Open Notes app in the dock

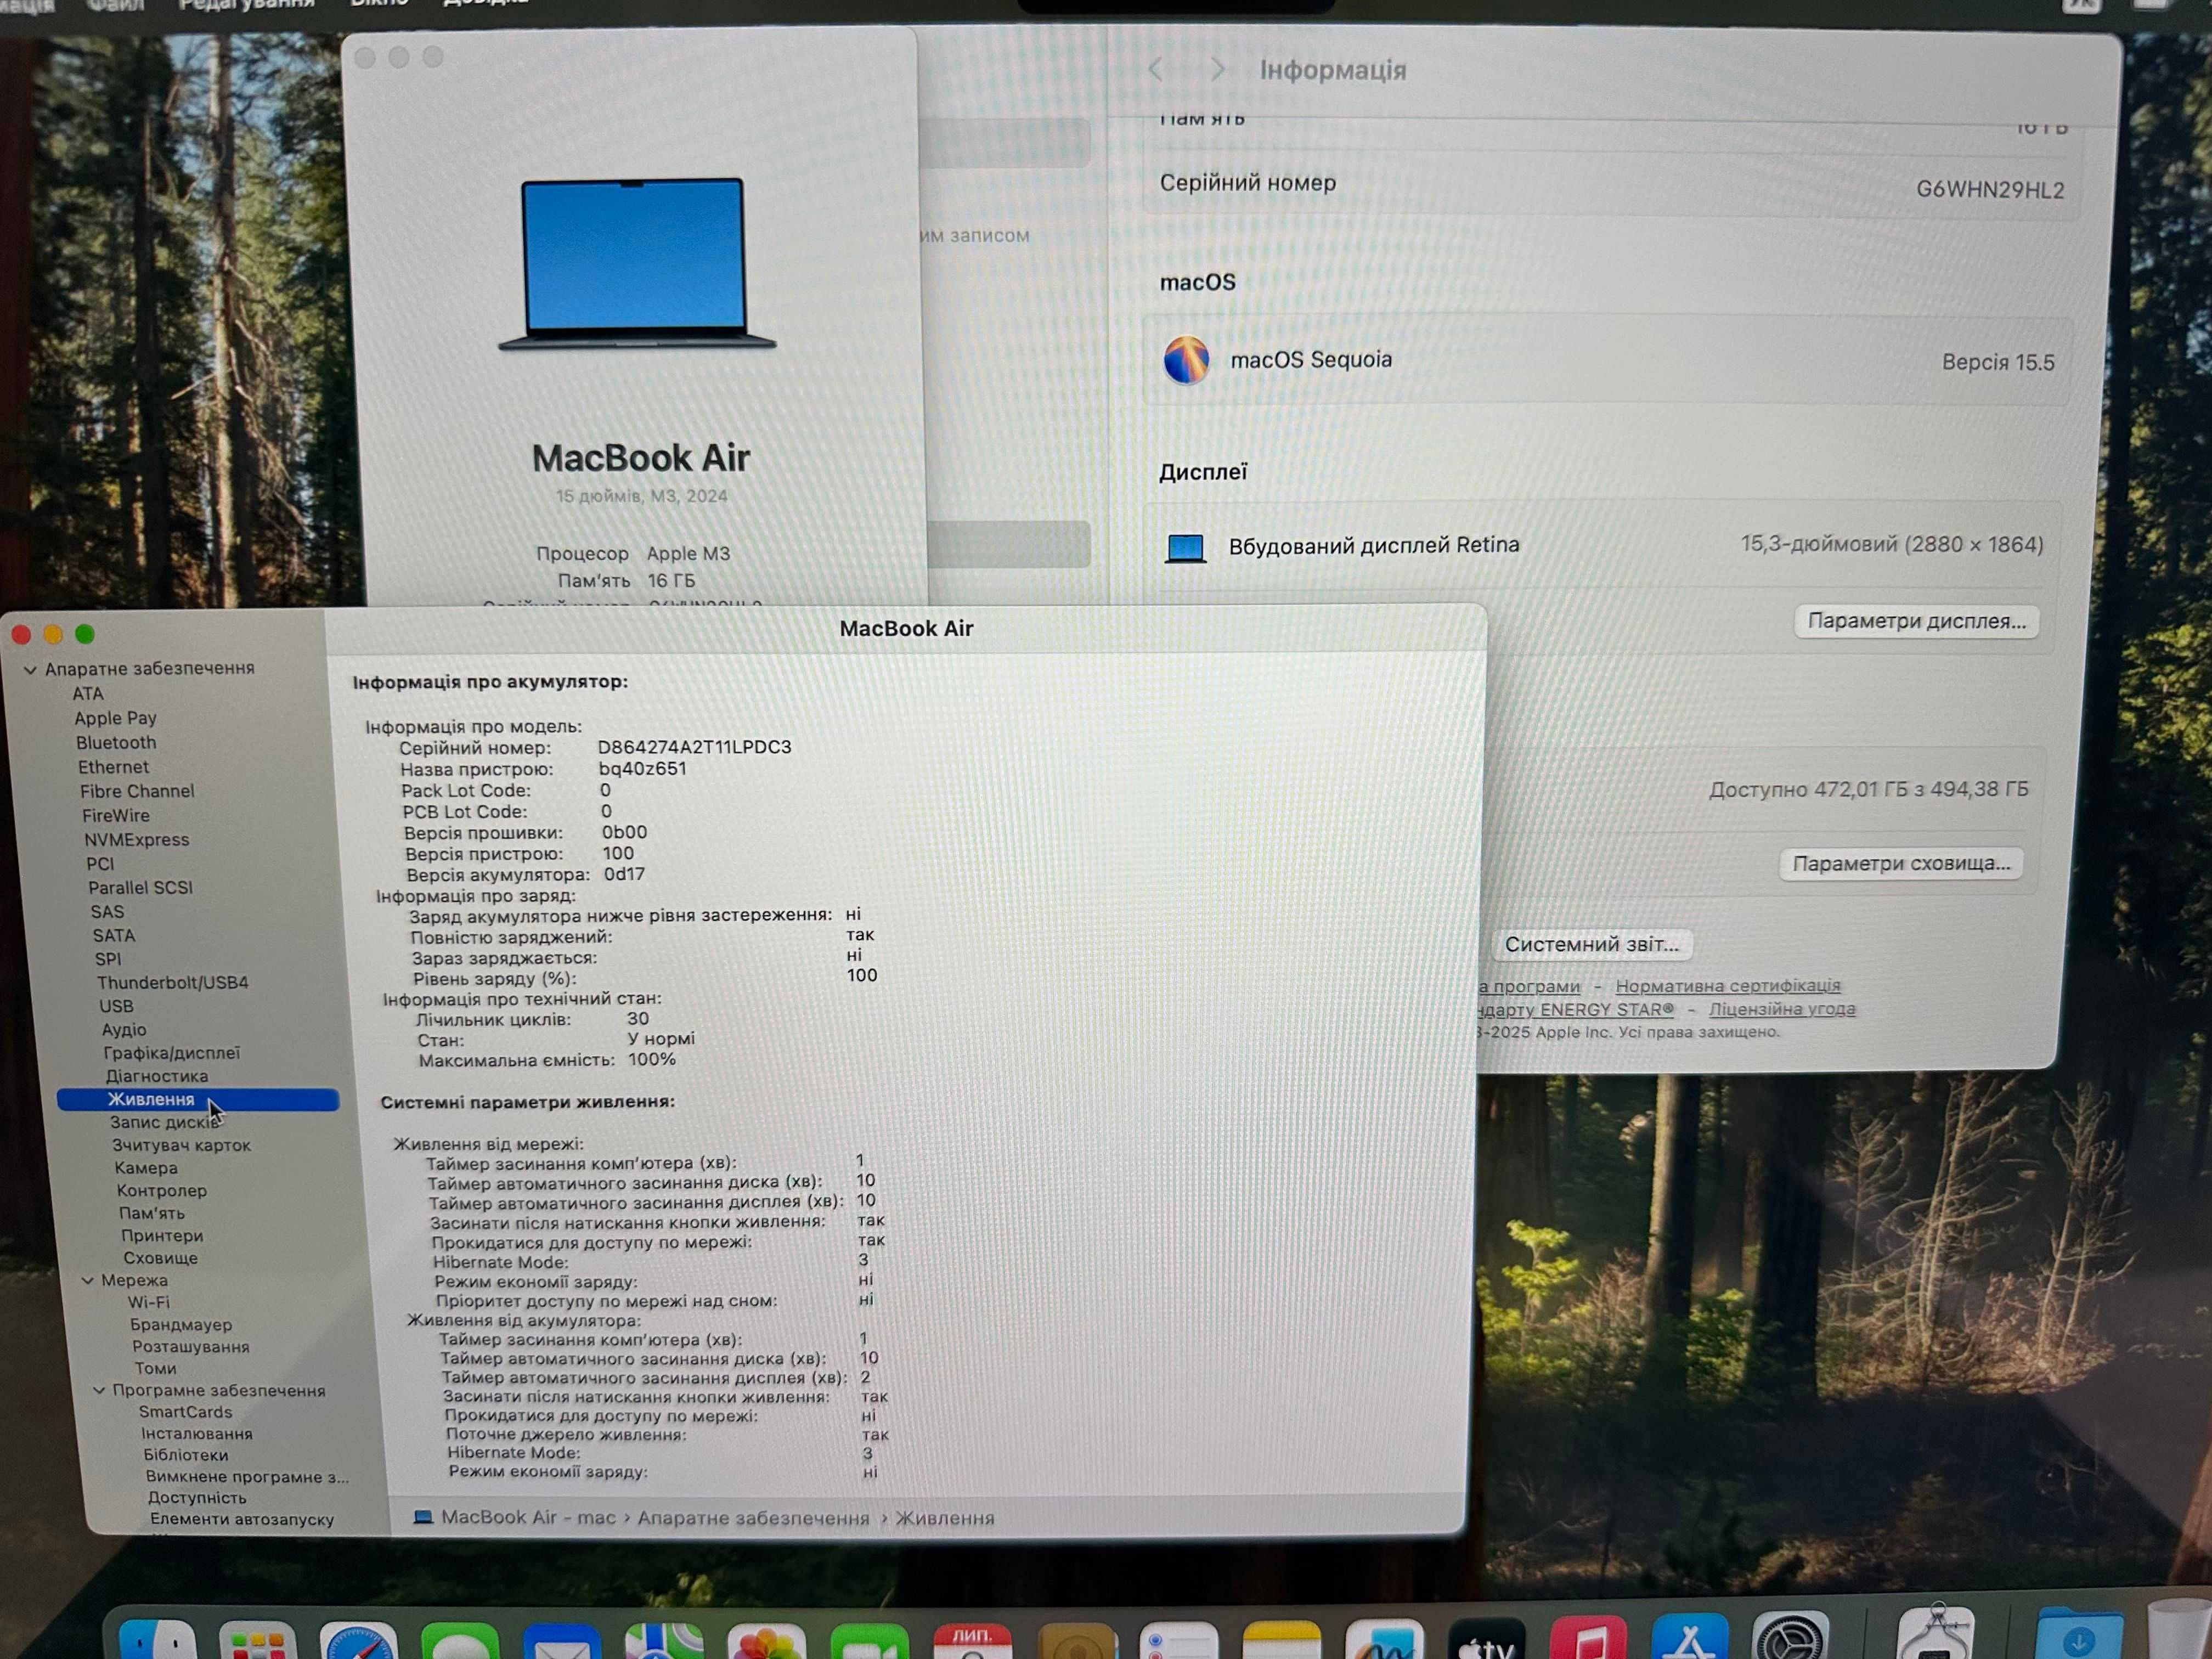[1282, 1640]
